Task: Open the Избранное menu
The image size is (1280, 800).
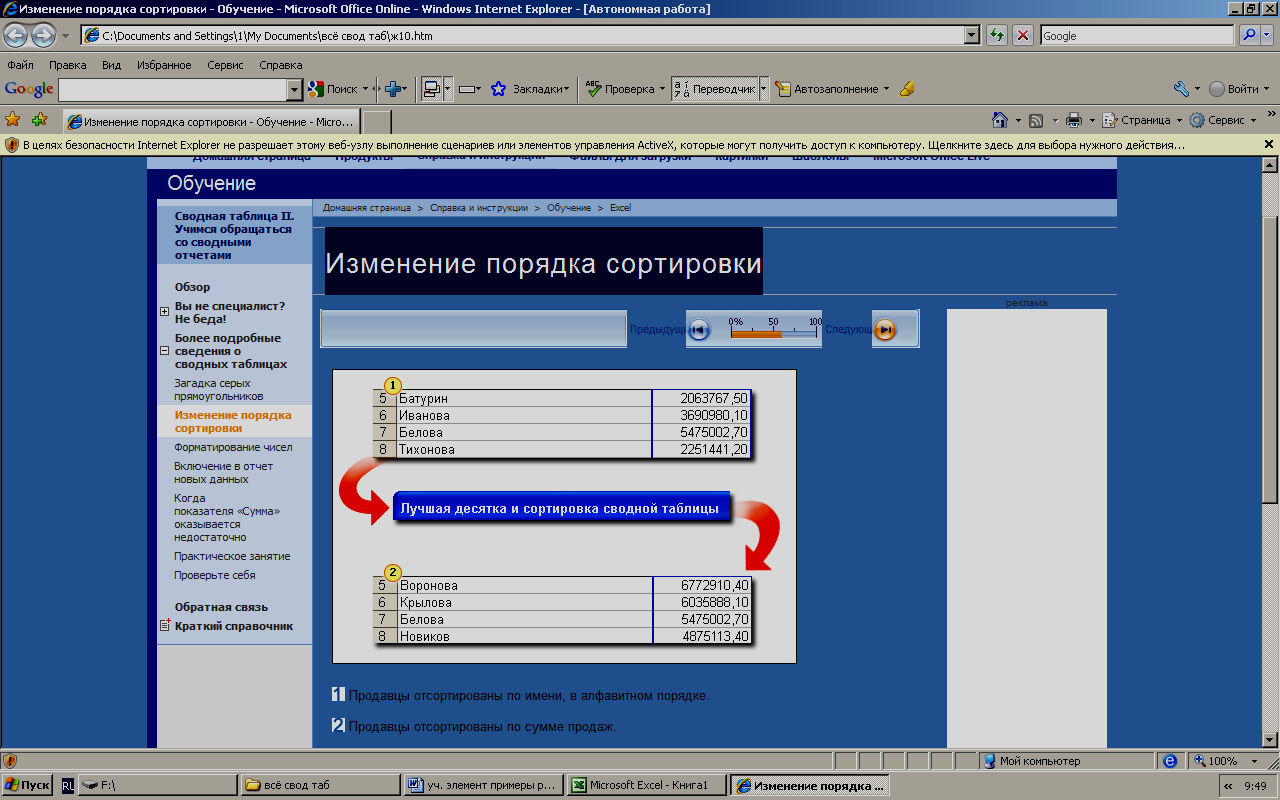Action: tap(165, 65)
